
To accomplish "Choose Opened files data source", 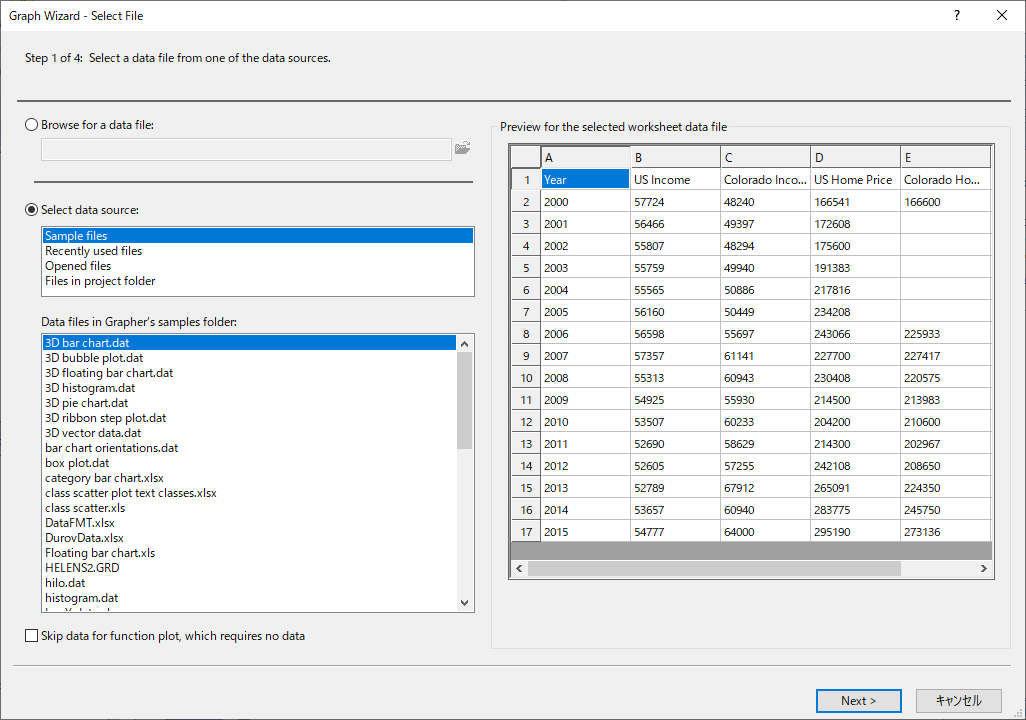I will (x=78, y=266).
